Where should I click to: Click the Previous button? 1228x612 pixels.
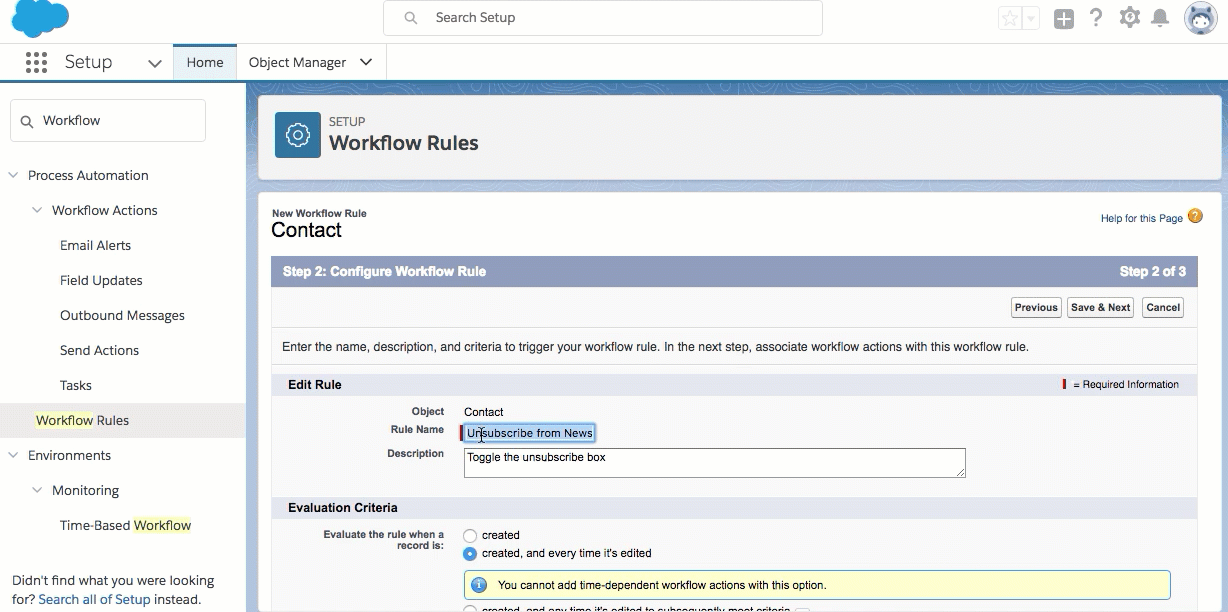click(1036, 307)
